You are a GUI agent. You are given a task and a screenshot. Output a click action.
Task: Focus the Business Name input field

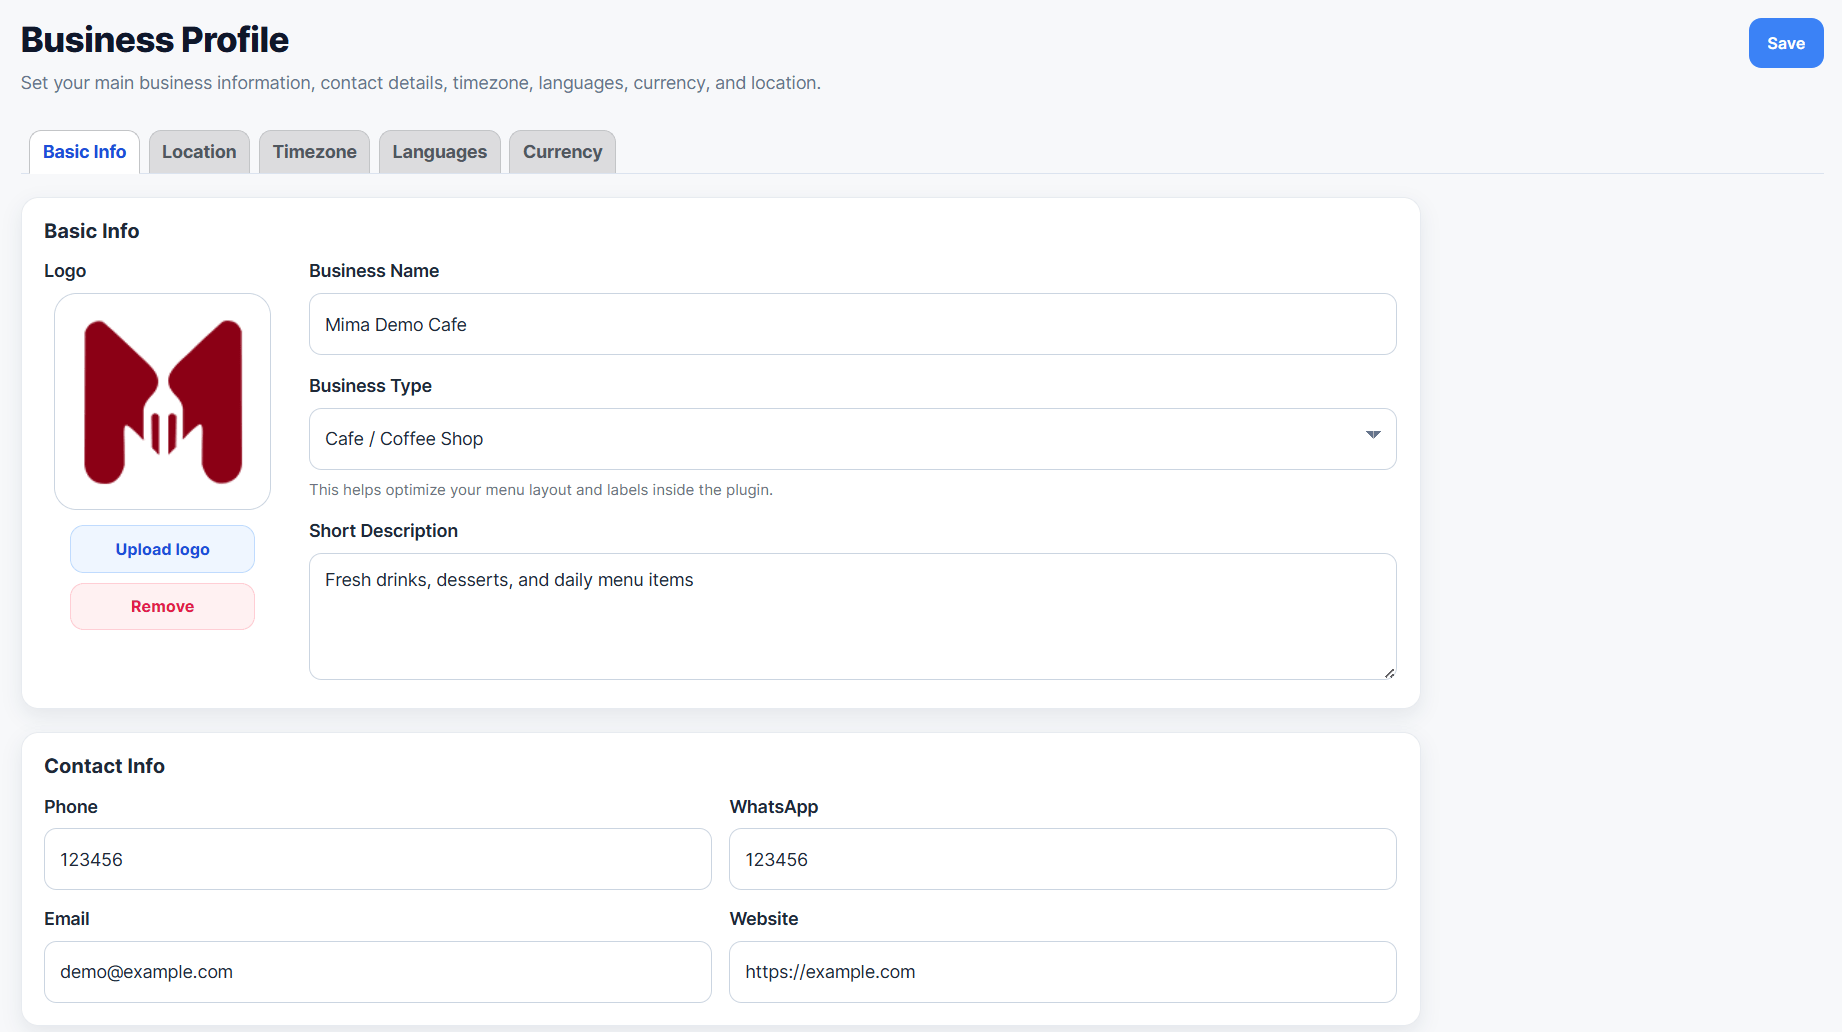(852, 324)
